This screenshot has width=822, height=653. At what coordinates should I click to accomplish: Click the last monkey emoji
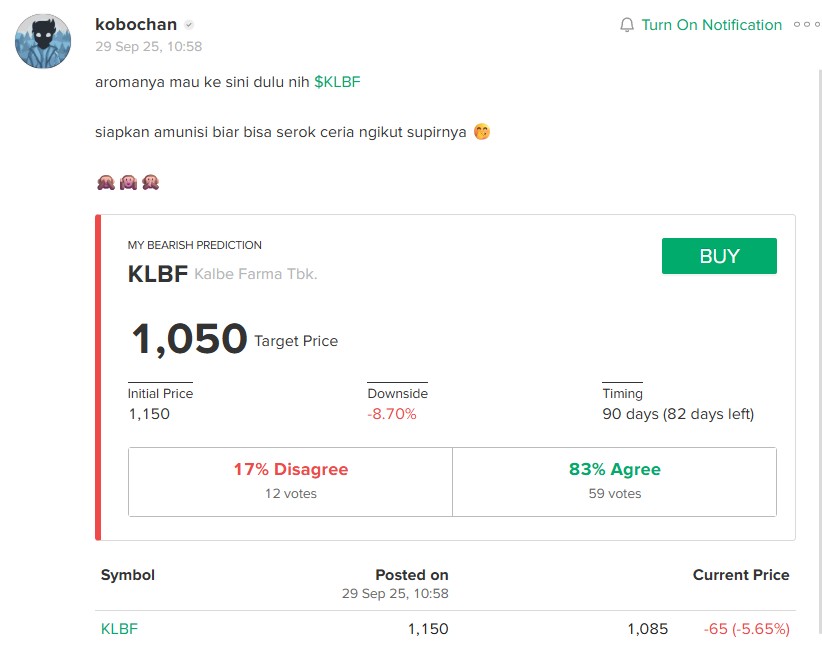tap(151, 182)
